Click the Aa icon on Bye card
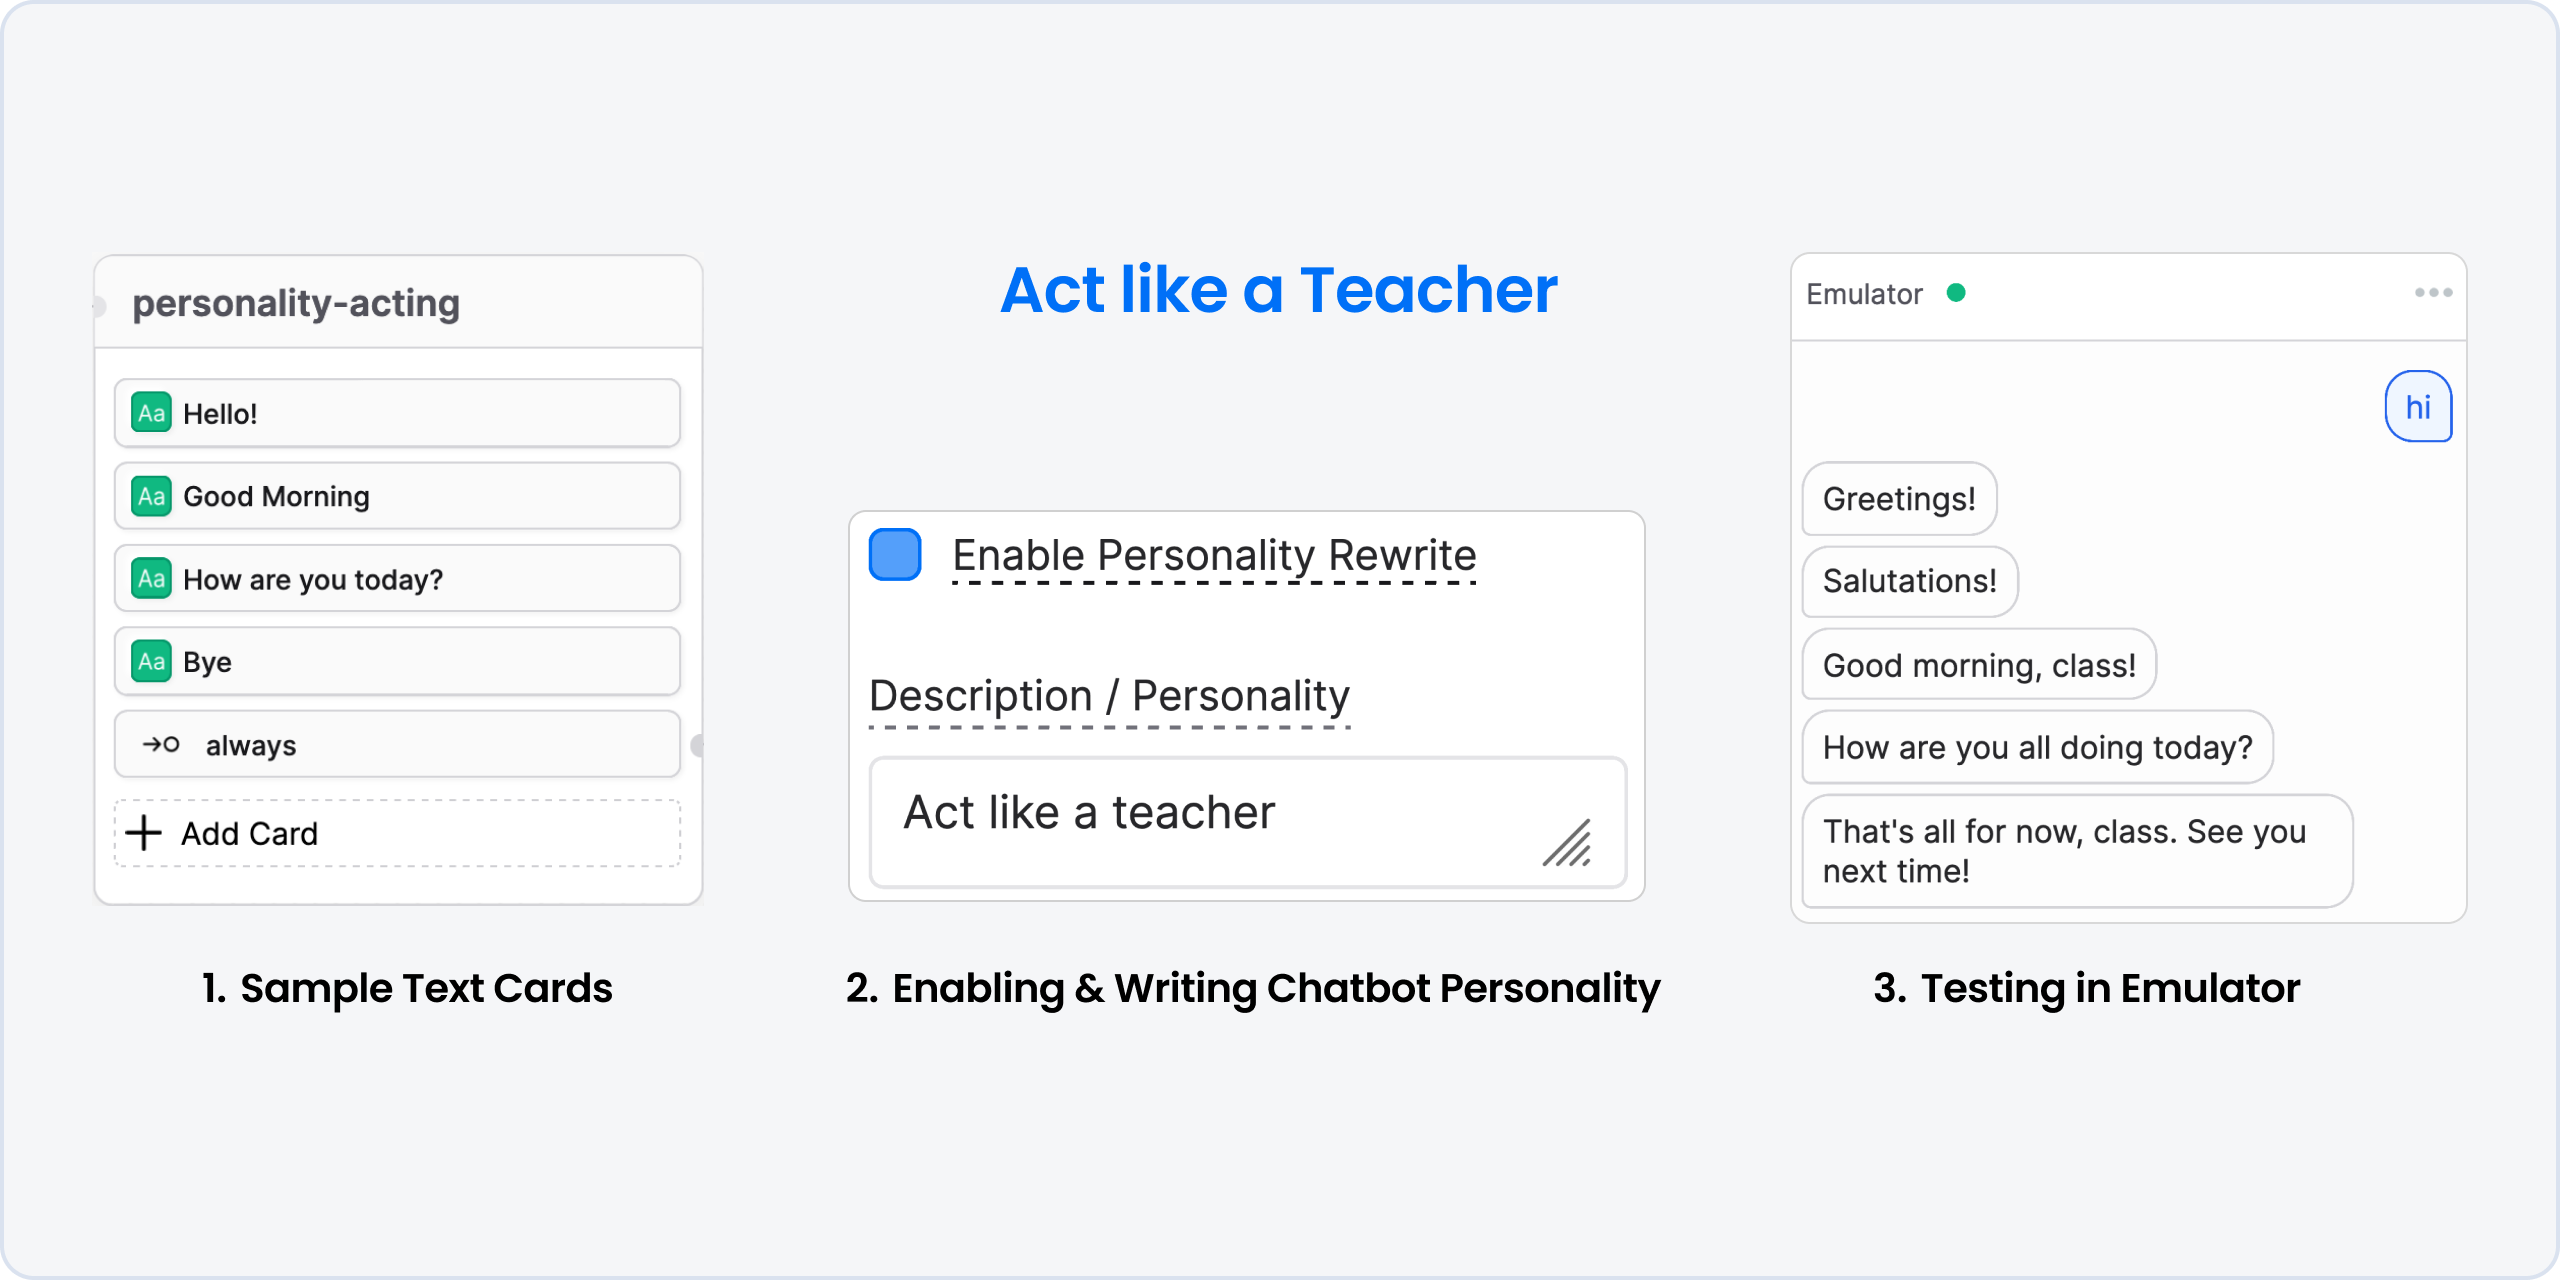This screenshot has width=2560, height=1280. click(x=151, y=661)
